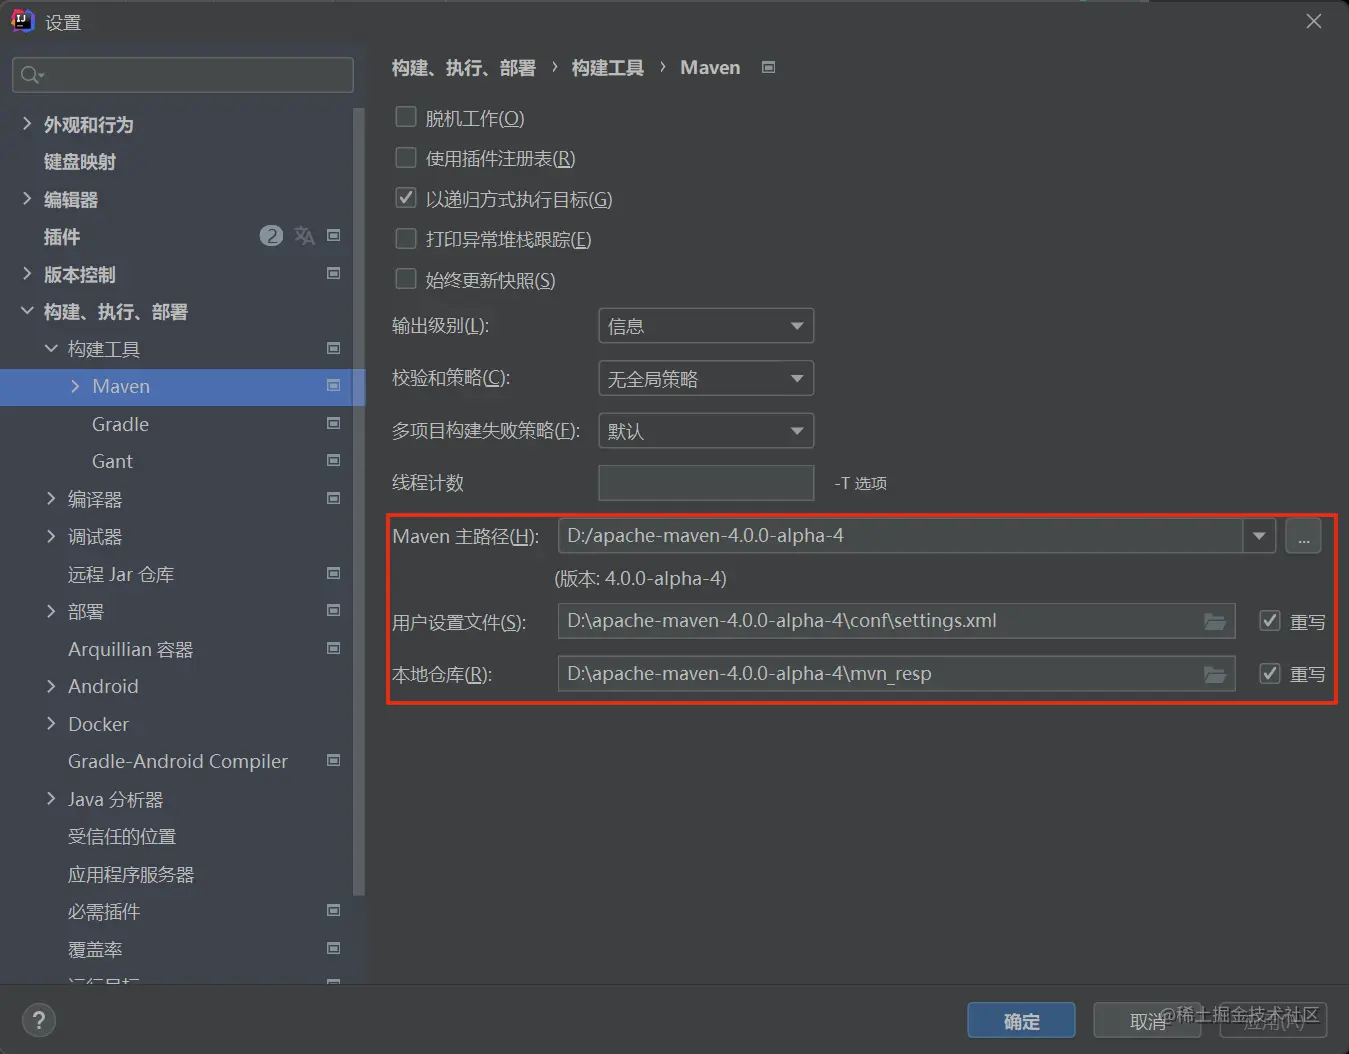The image size is (1349, 1054).
Task: Toggle 重写 checkbox for 用户设置文件
Action: coord(1270,621)
